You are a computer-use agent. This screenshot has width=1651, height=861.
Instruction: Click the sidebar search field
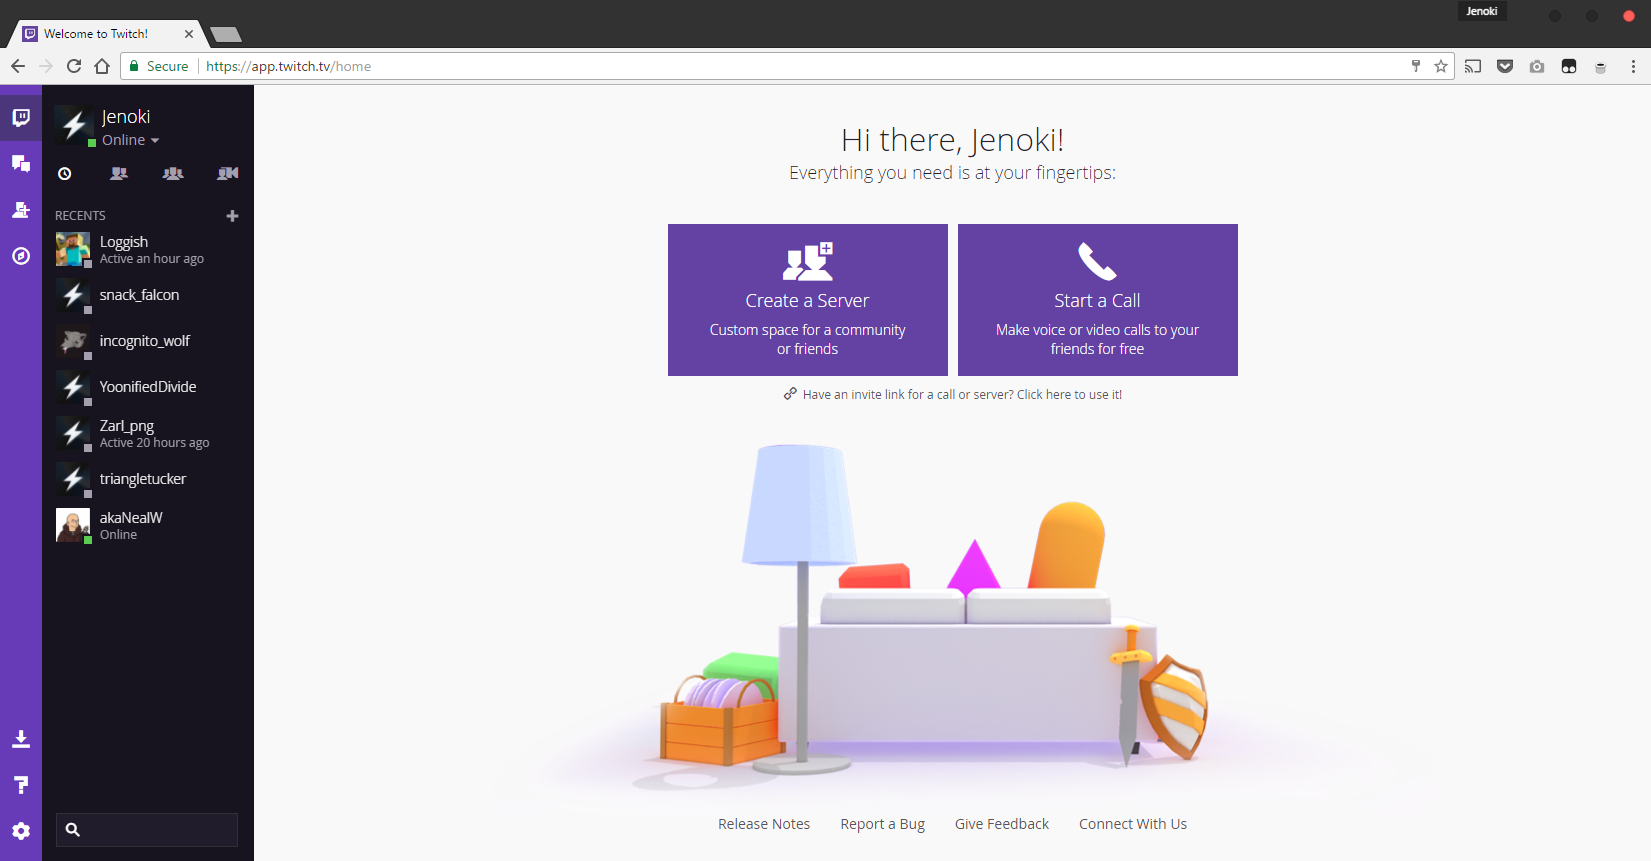point(147,830)
